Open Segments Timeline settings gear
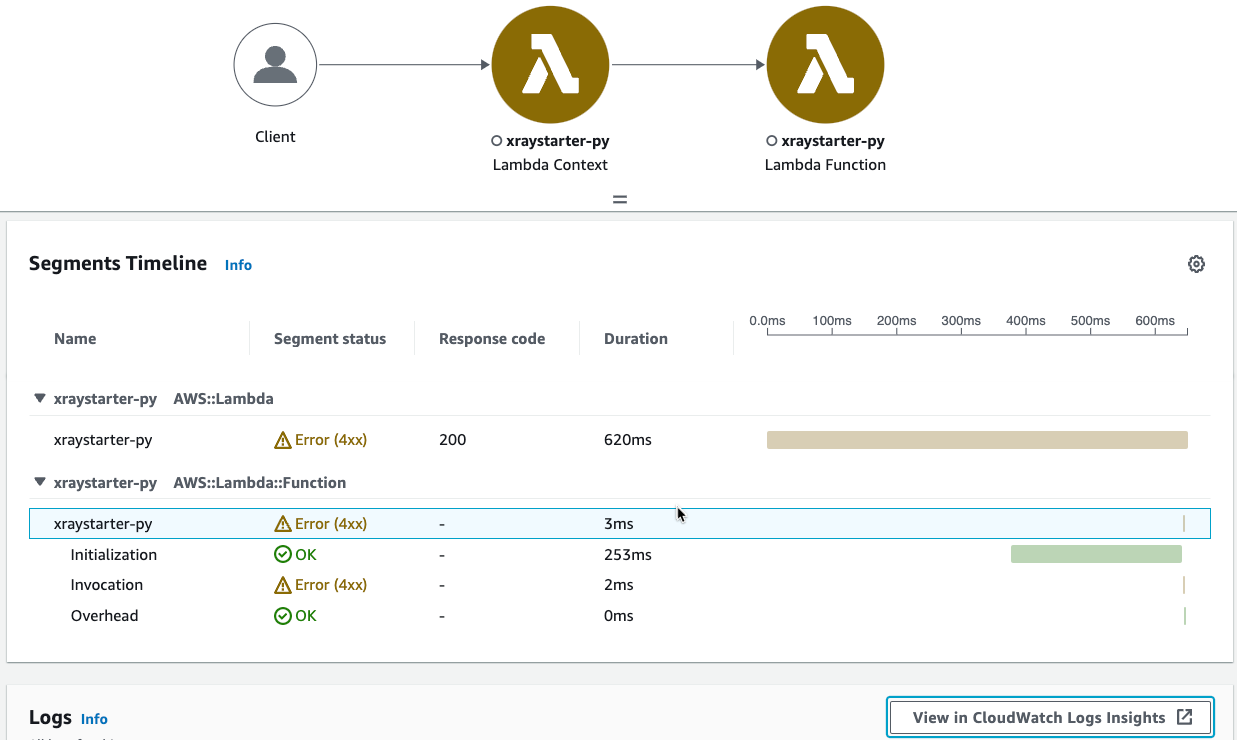Image resolution: width=1237 pixels, height=740 pixels. [x=1196, y=264]
